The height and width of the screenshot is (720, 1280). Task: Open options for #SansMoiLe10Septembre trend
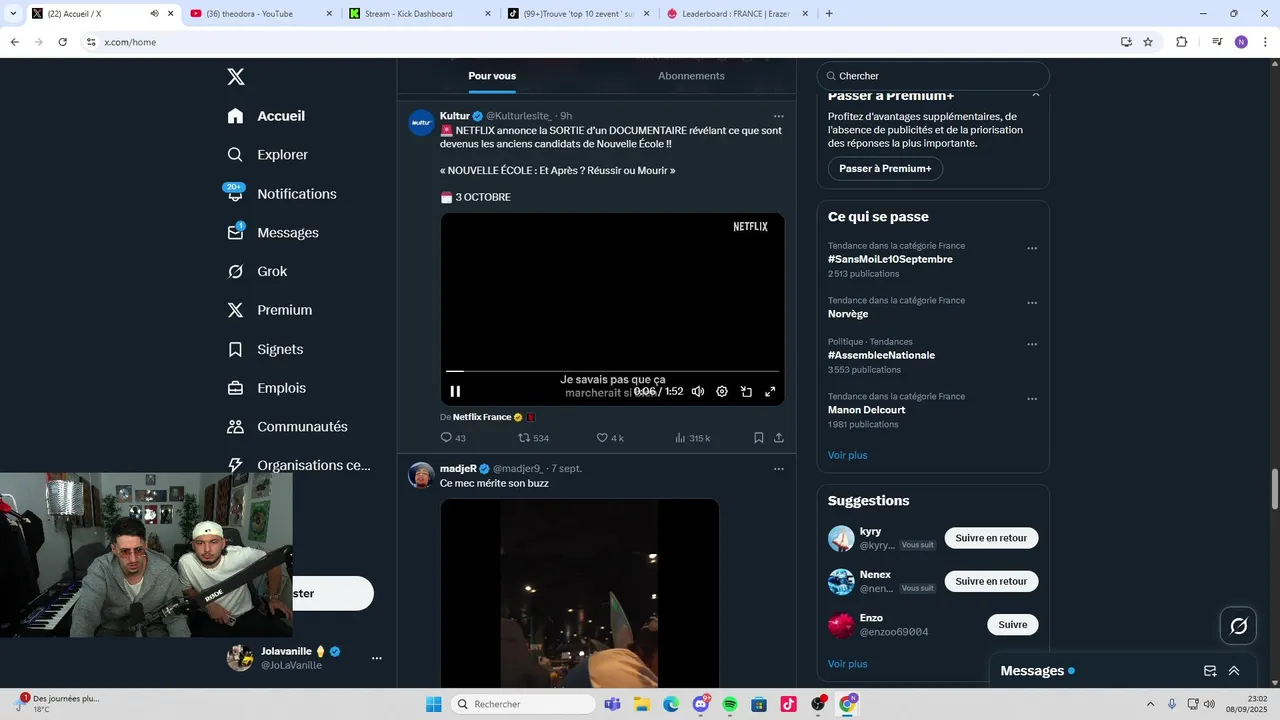point(1032,248)
